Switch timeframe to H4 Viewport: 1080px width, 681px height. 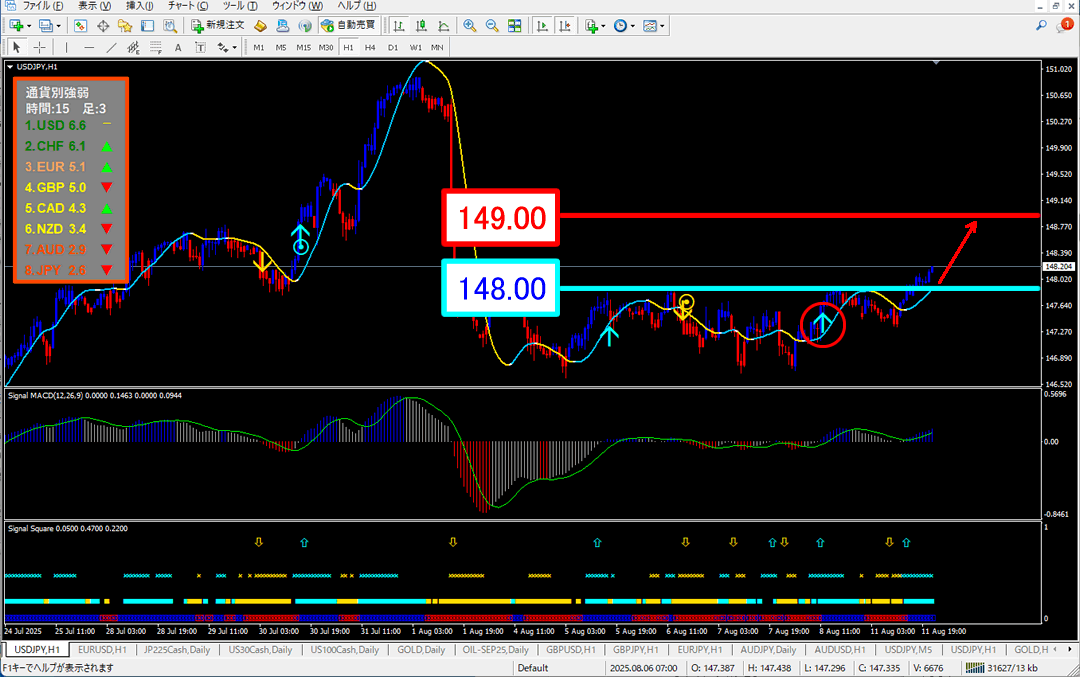coord(370,48)
